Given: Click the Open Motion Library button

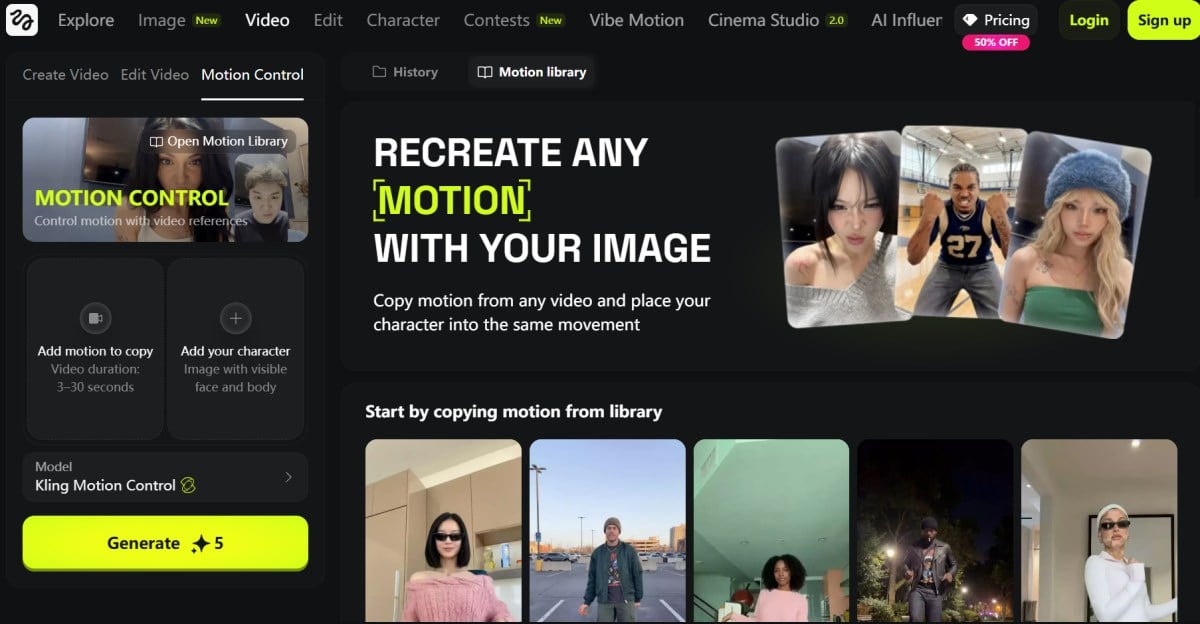Looking at the screenshot, I should (x=219, y=141).
